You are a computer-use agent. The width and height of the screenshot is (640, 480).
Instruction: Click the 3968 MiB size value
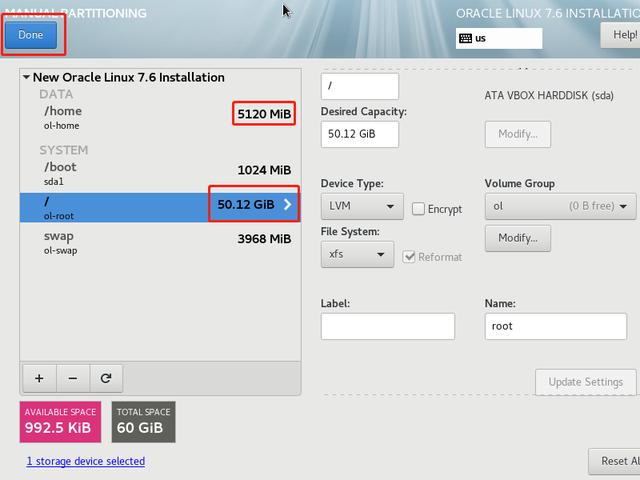[264, 239]
